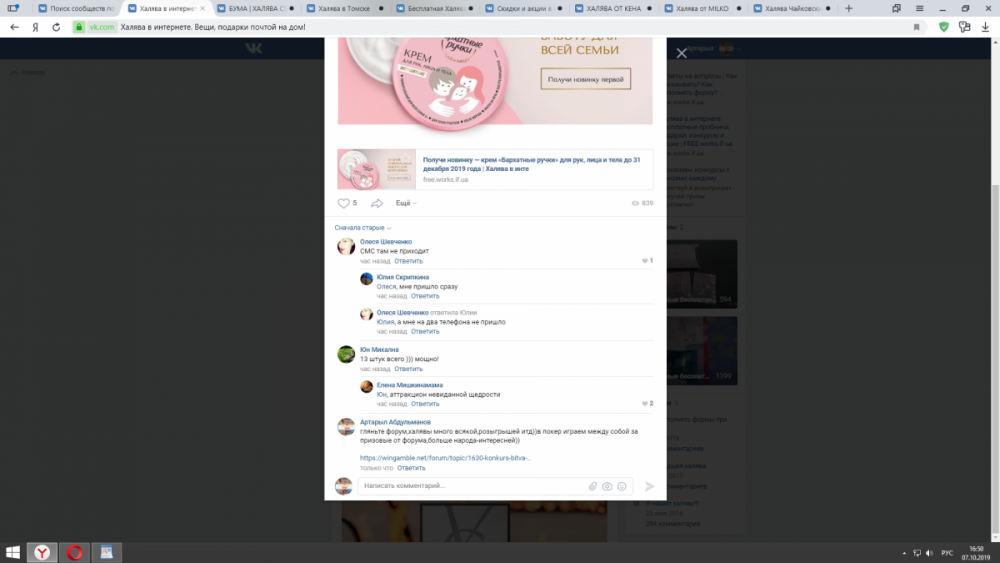Open Артарып Абдульманов's comment avatar

(346, 427)
